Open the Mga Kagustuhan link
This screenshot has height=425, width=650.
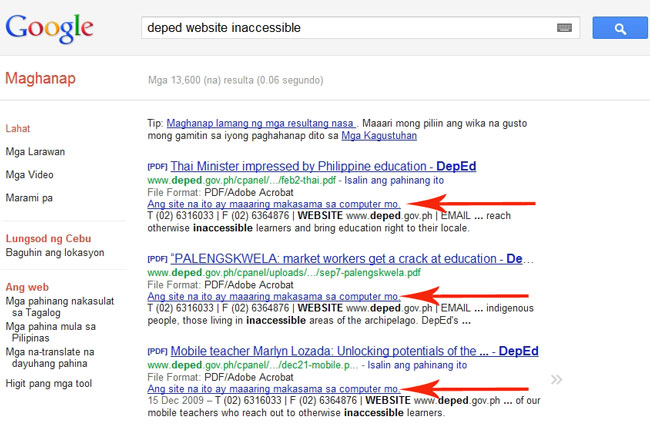click(x=379, y=136)
